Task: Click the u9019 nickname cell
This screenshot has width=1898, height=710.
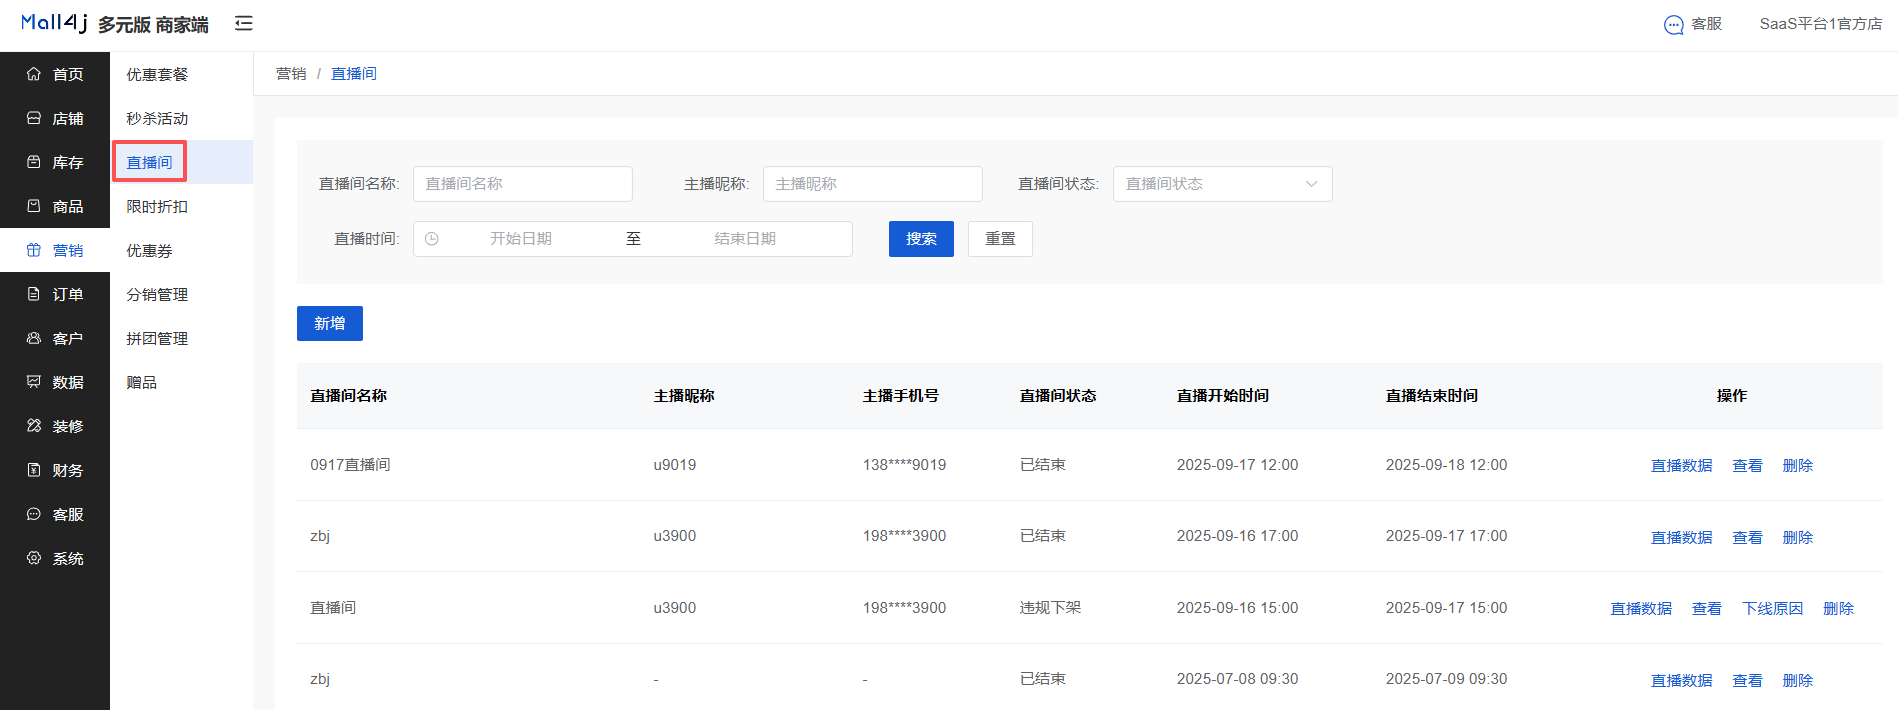Action: click(675, 465)
